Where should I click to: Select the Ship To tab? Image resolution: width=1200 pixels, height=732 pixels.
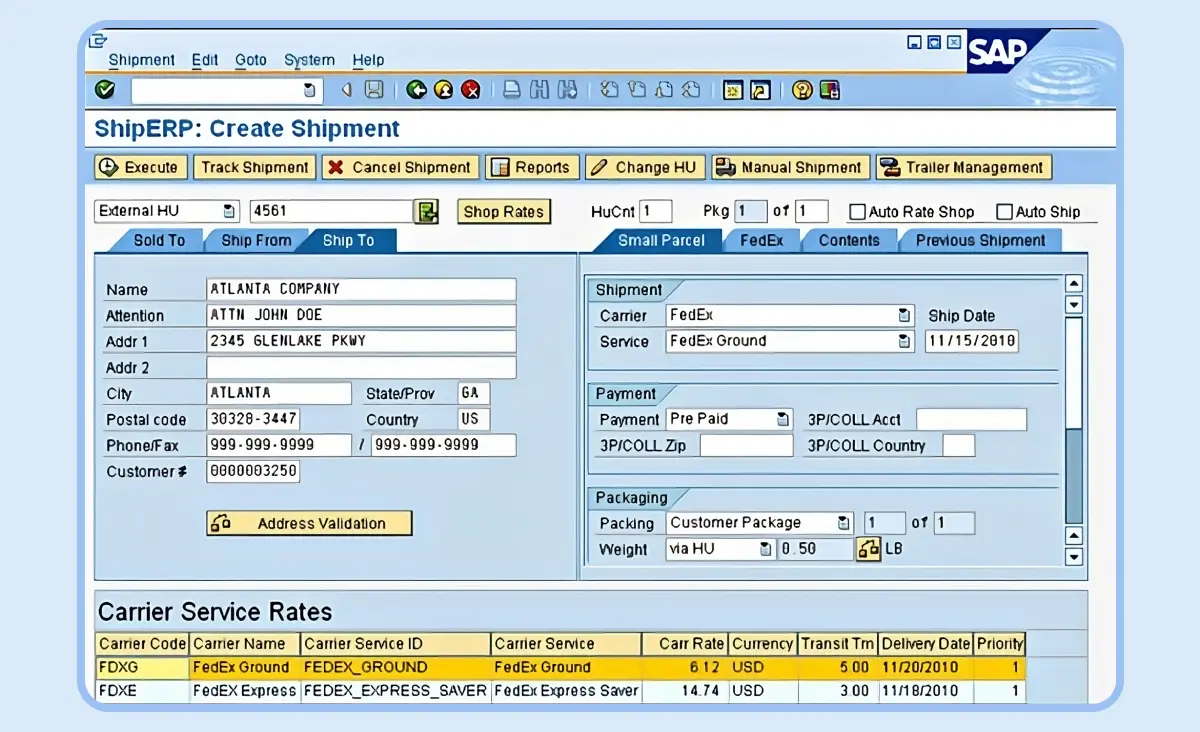click(348, 240)
